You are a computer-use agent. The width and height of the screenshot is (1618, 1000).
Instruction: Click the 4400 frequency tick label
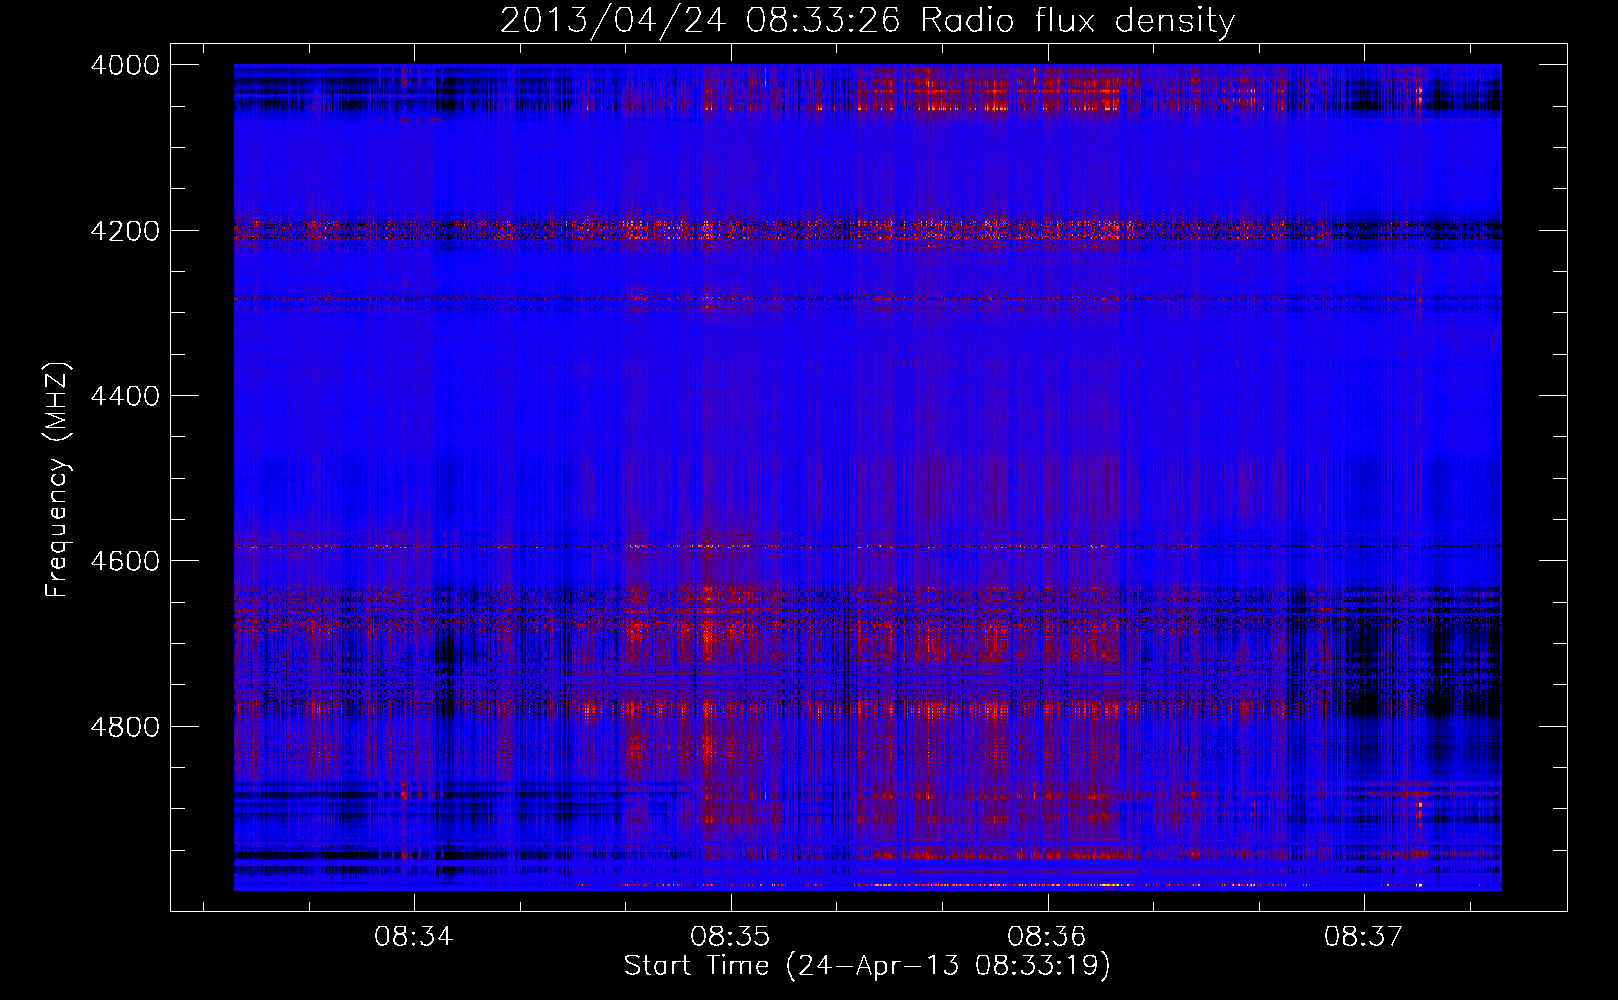[x=125, y=396]
